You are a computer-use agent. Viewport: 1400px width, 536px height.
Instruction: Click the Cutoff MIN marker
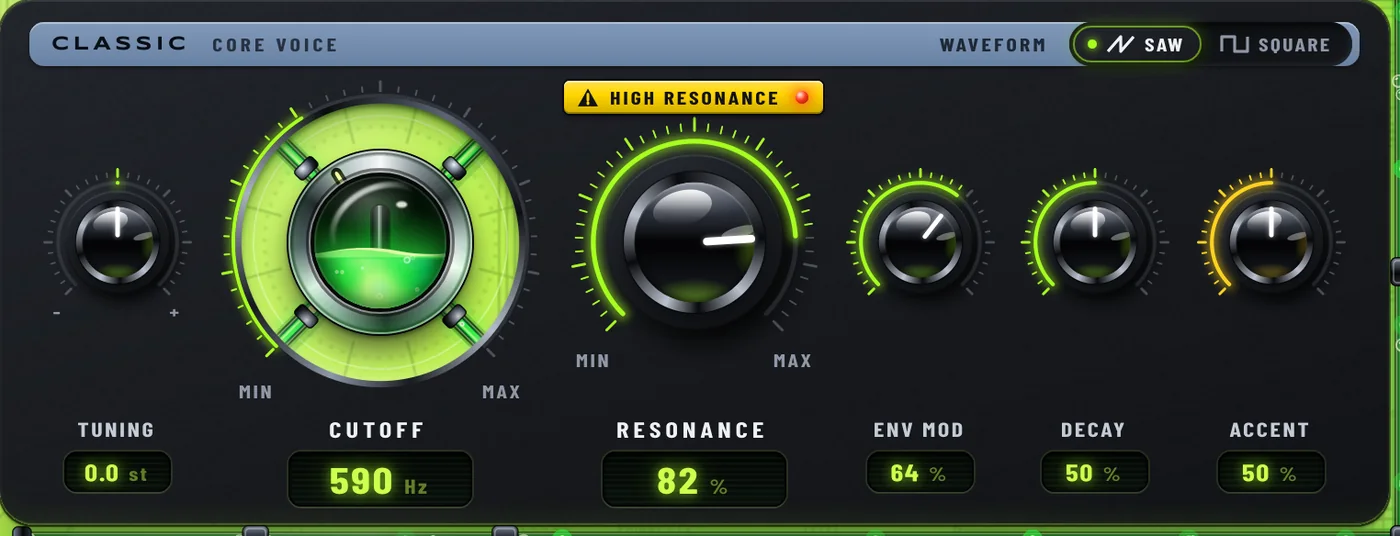pyautogui.click(x=256, y=392)
